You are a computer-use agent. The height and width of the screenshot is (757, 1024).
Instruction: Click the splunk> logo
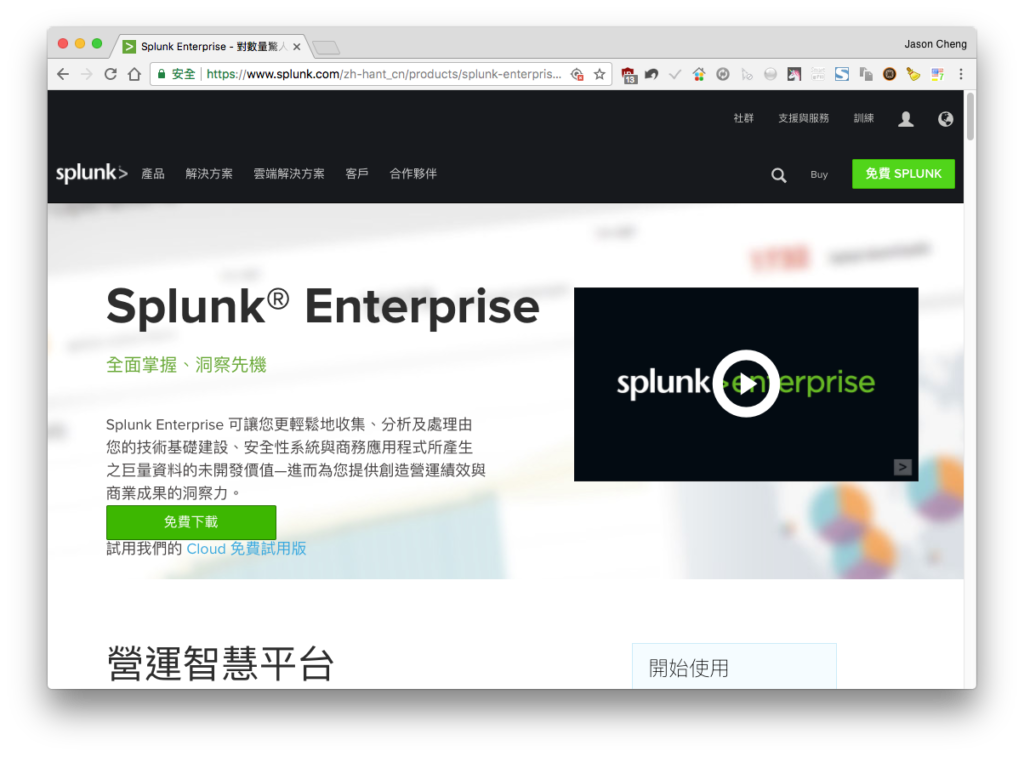[91, 173]
